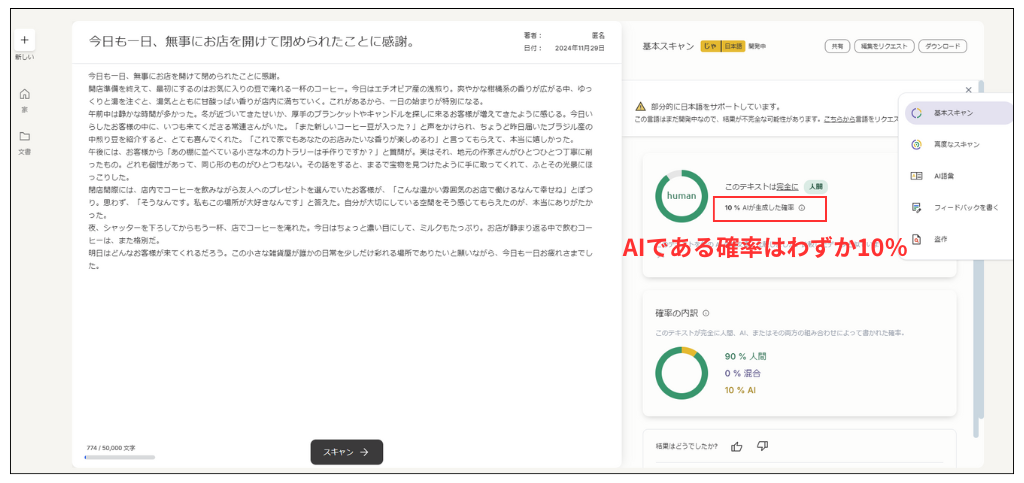This screenshot has height=483, width=1024.
Task: Click the feedback pencil icon
Action: (x=916, y=208)
